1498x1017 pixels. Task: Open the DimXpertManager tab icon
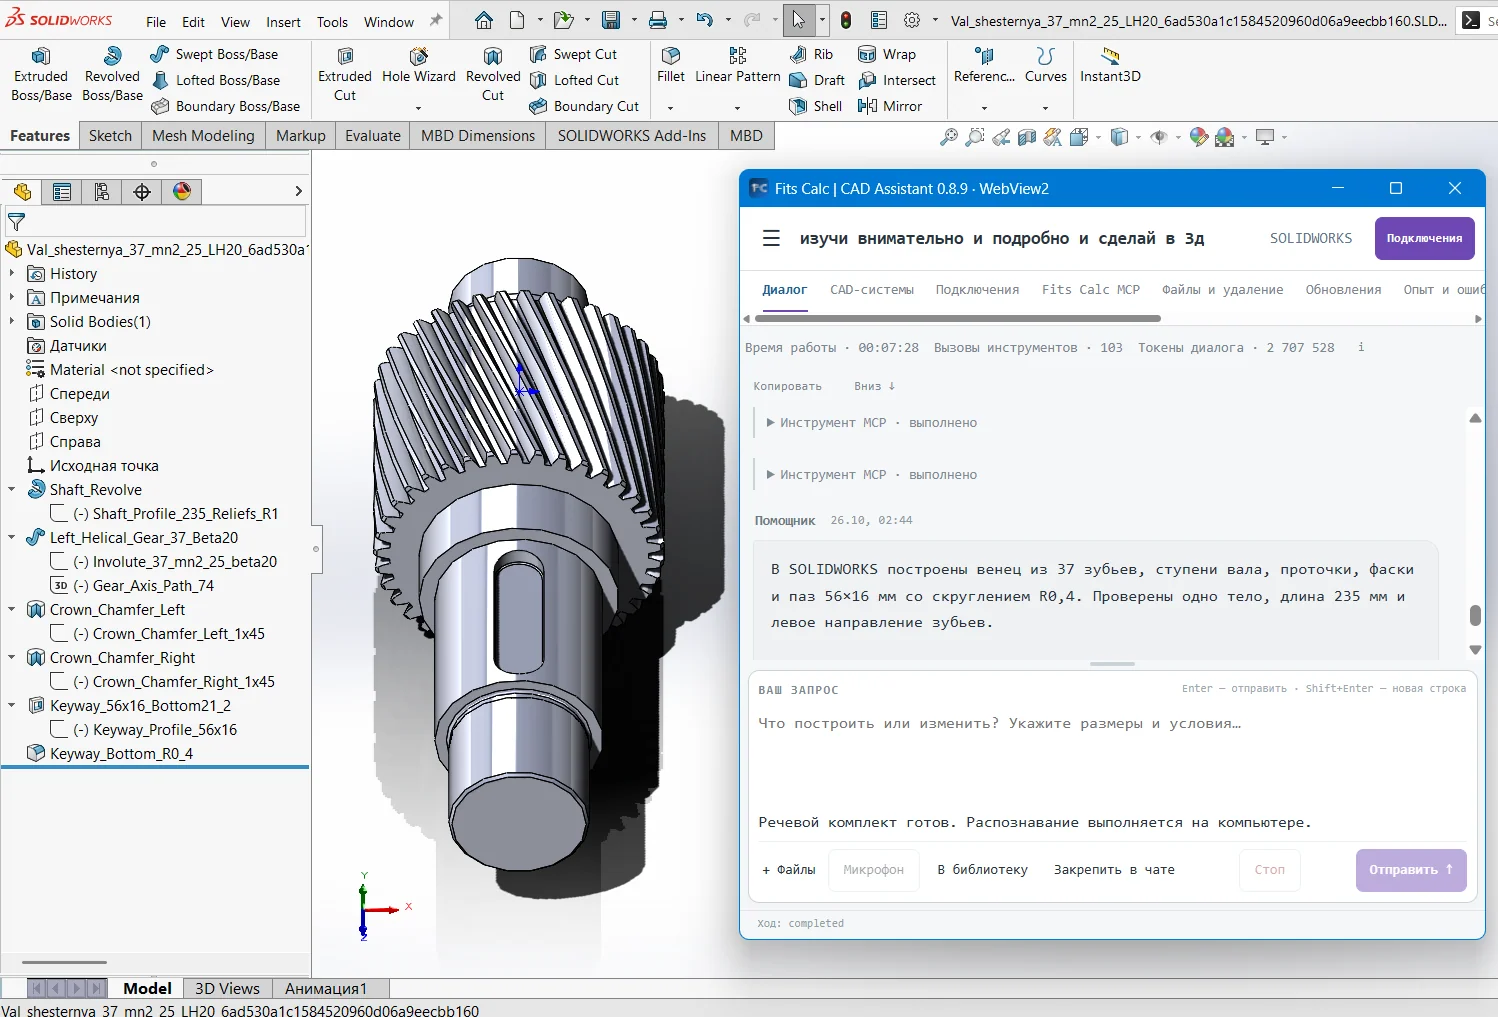pyautogui.click(x=142, y=191)
